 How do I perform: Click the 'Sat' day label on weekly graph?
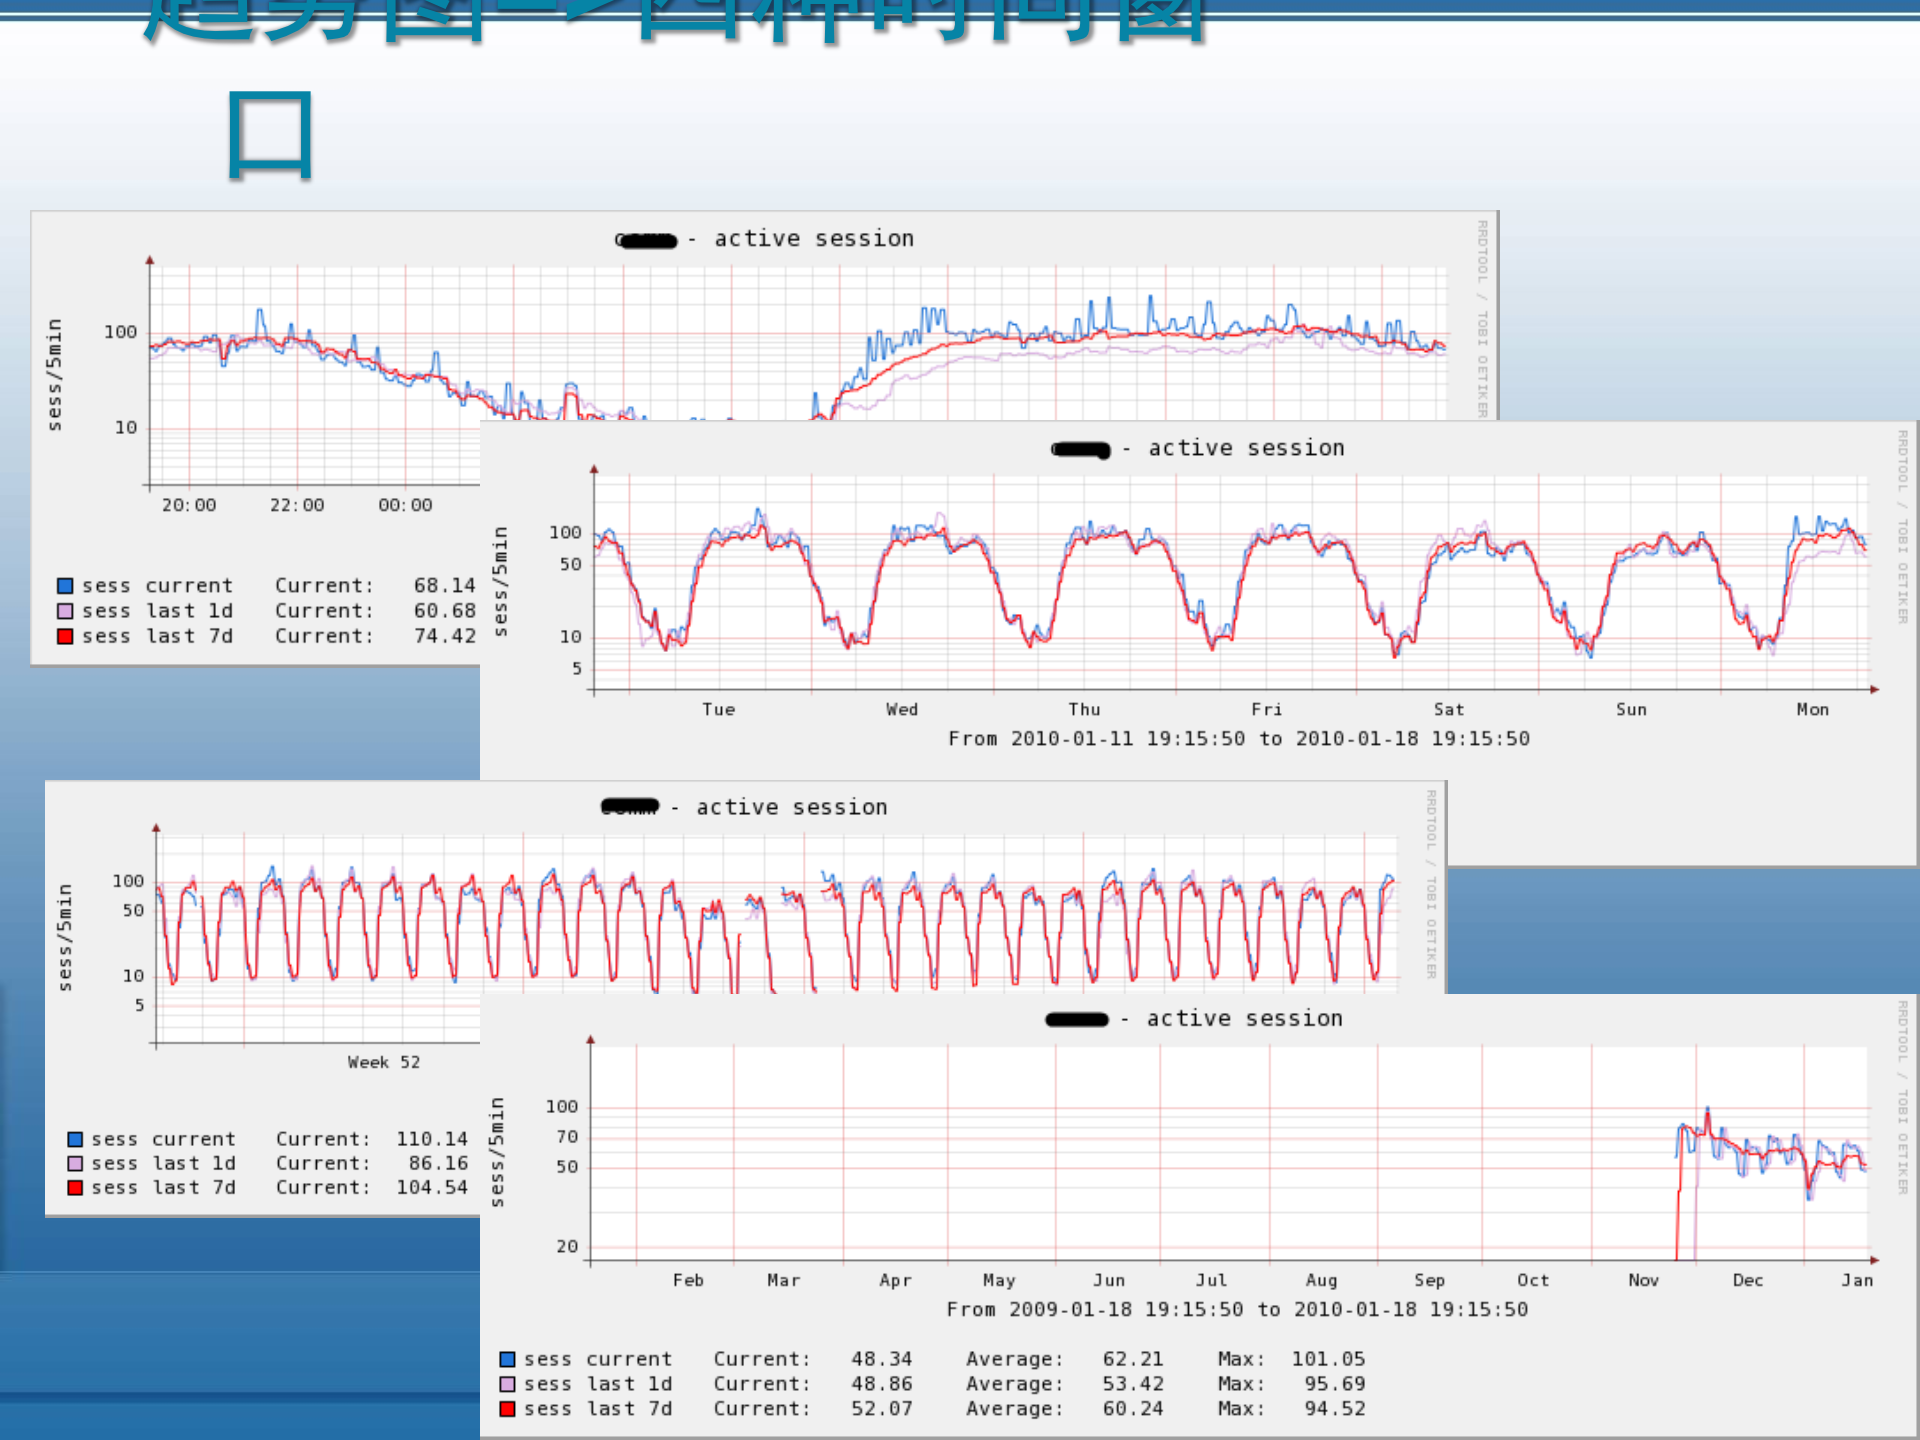(1448, 709)
